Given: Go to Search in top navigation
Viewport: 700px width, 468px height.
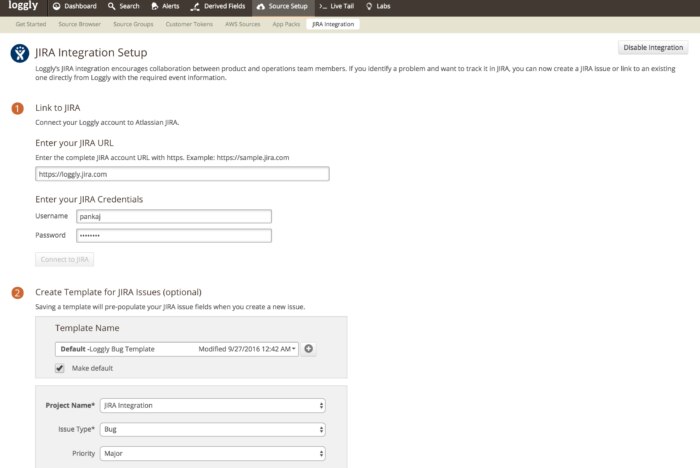Looking at the screenshot, I should click(x=124, y=6).
